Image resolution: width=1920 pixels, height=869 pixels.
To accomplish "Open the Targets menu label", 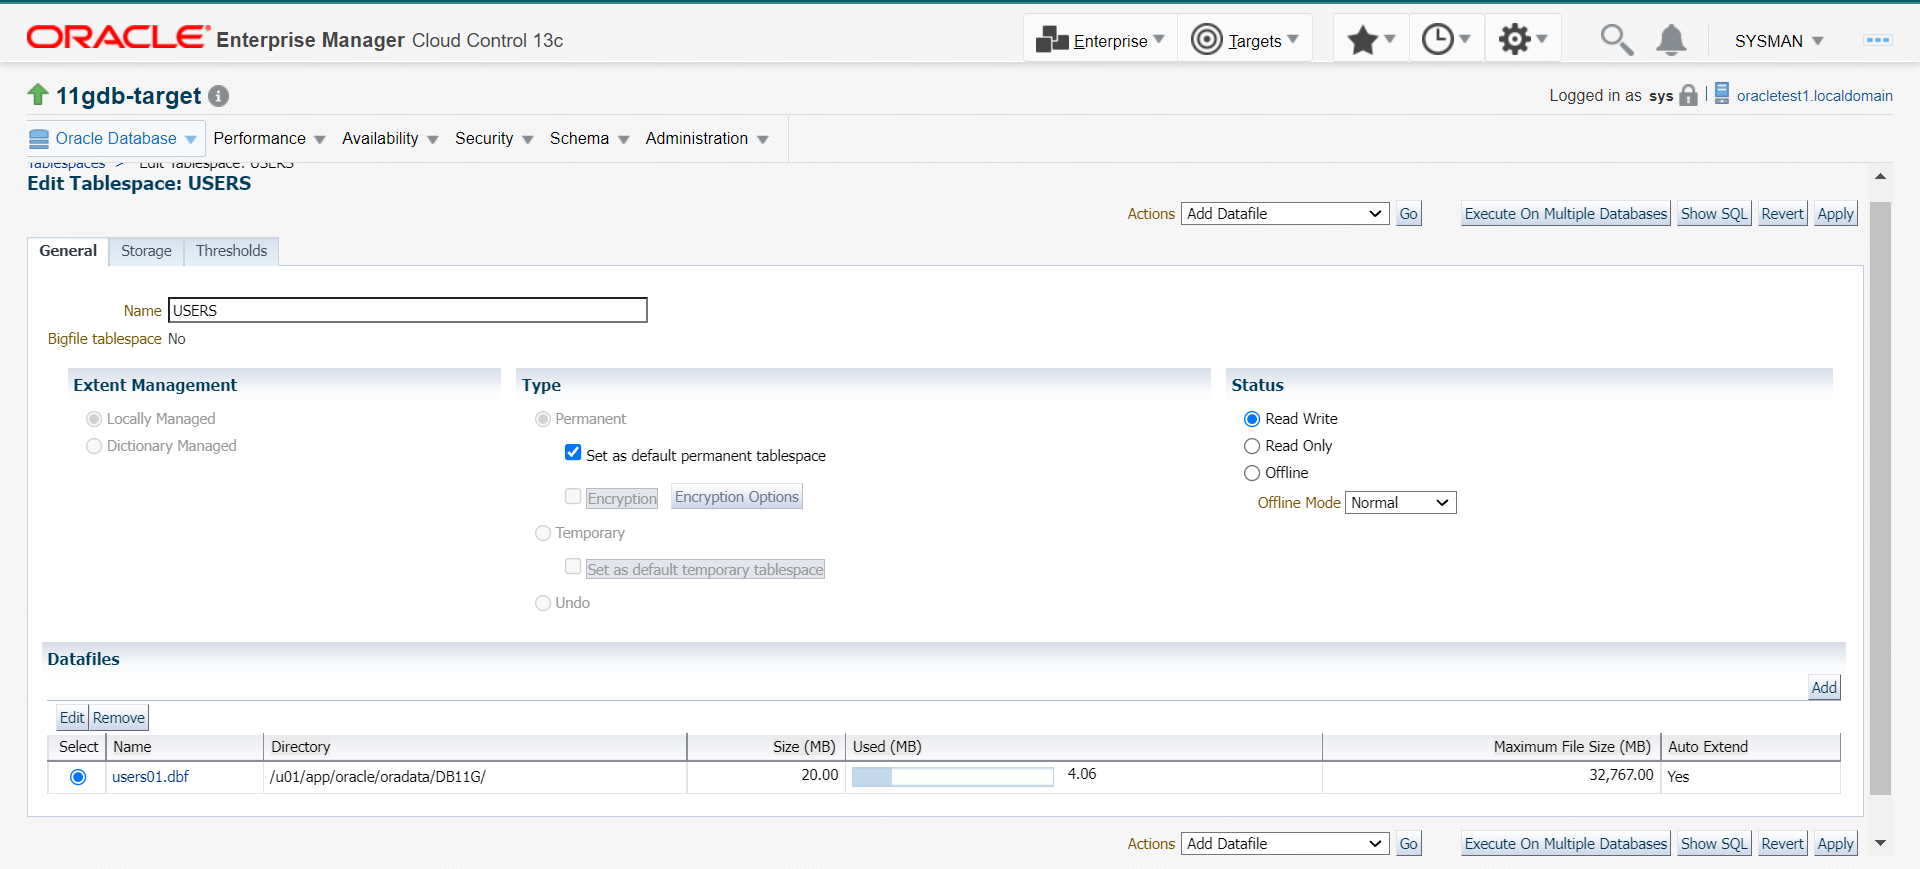I will pos(1254,41).
